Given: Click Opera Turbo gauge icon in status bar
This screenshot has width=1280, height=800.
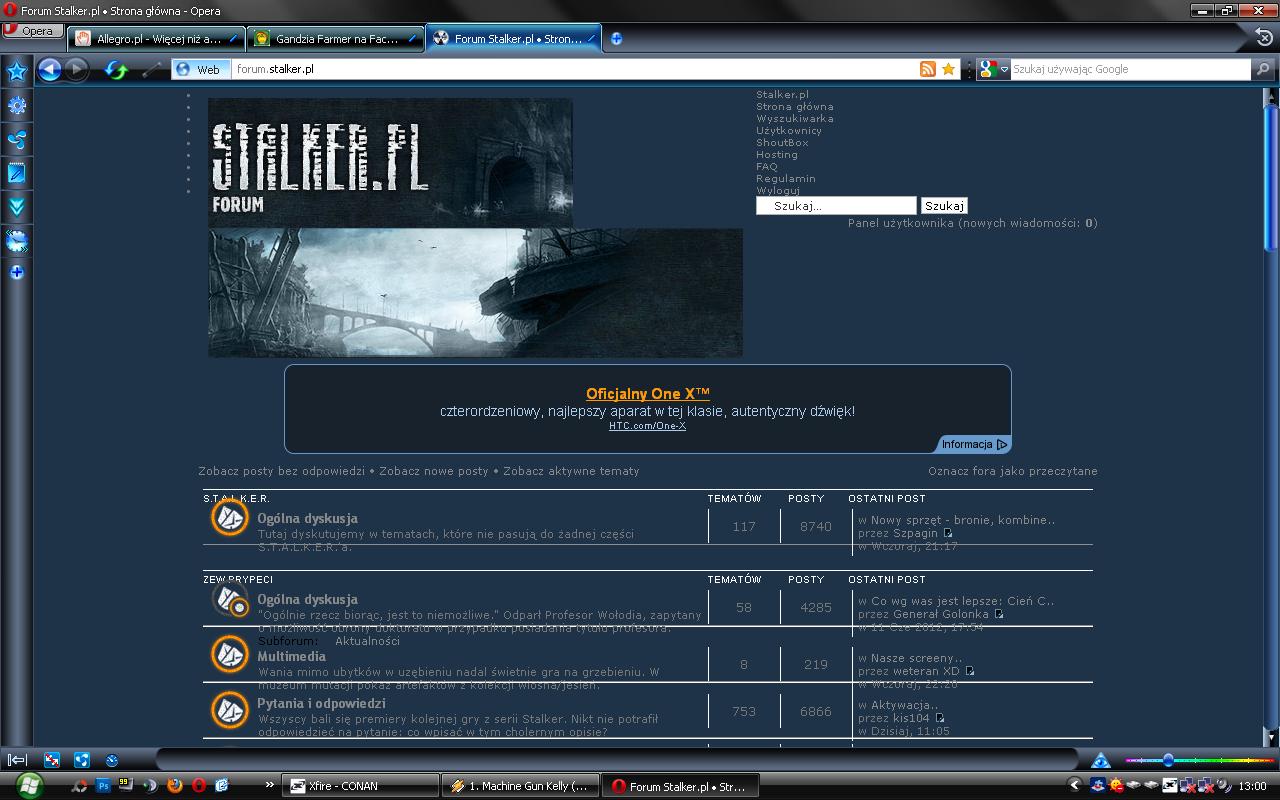Looking at the screenshot, I should point(112,760).
